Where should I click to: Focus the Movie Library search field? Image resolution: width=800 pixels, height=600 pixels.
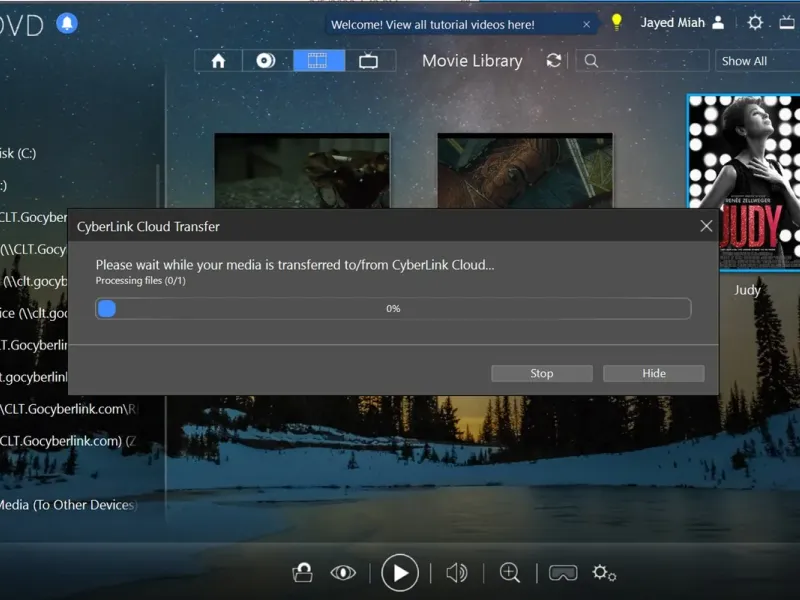click(x=642, y=61)
